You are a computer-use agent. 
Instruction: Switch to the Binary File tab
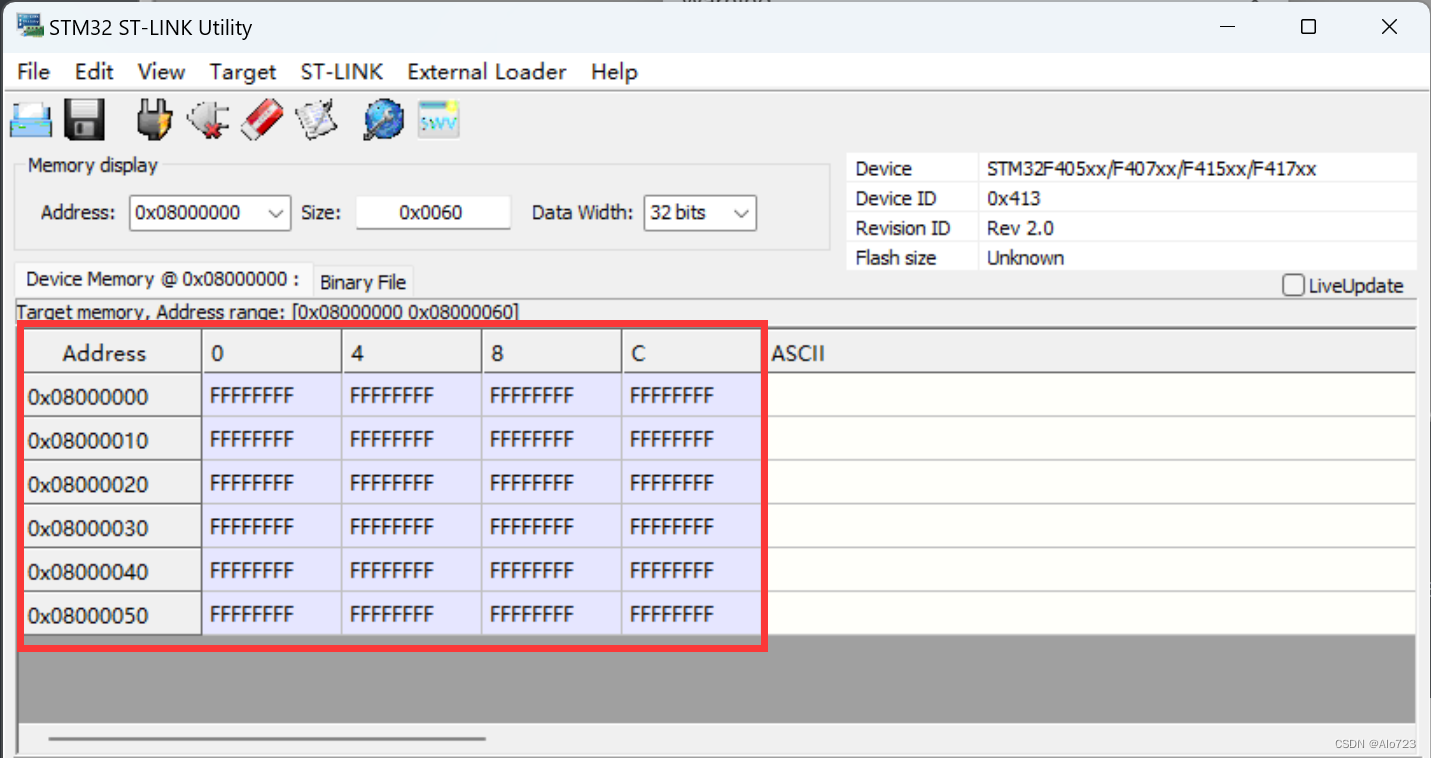point(363,282)
